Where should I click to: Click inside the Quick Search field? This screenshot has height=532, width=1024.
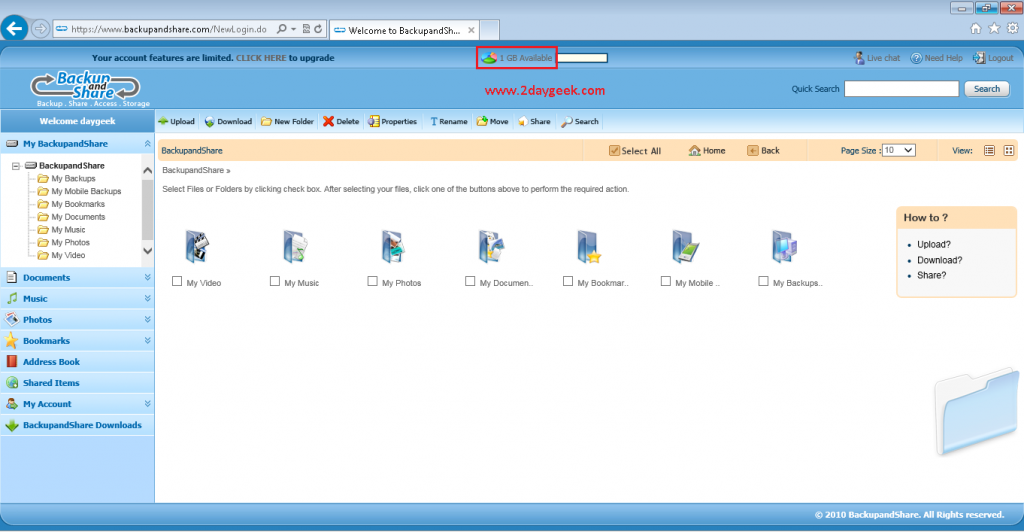[x=901, y=89]
